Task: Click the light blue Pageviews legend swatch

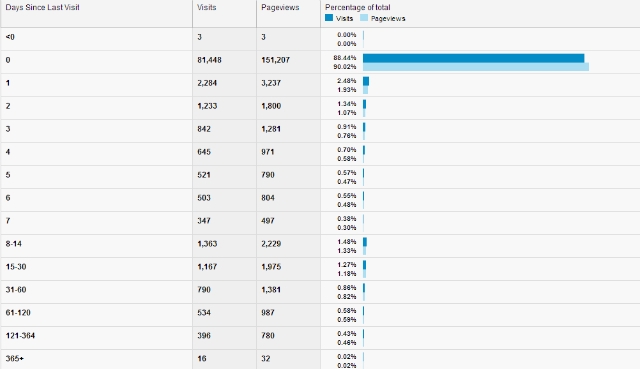Action: (364, 18)
